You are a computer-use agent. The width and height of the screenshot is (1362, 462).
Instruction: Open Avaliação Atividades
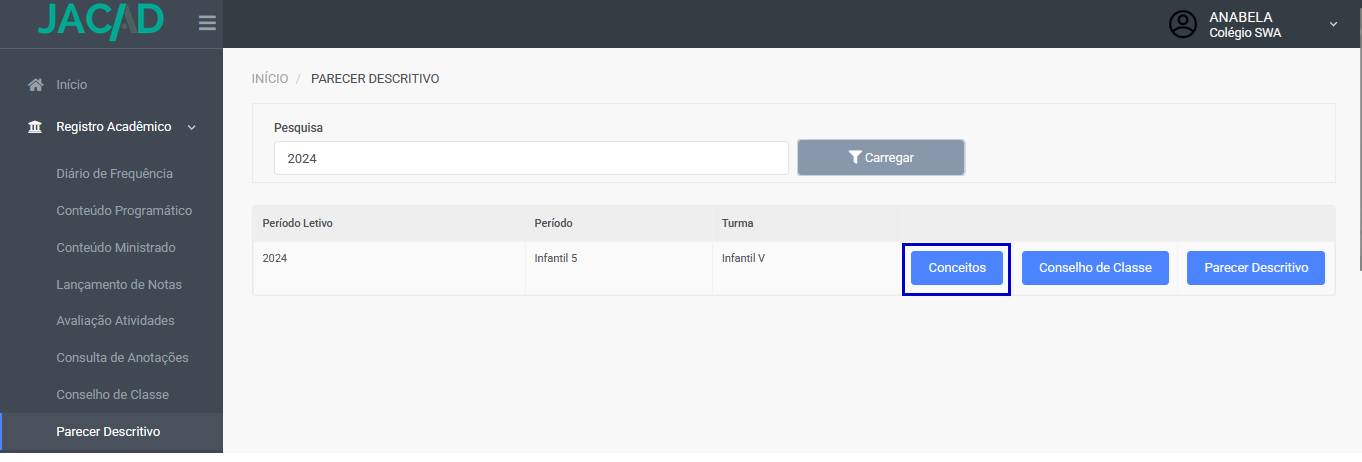(x=115, y=321)
